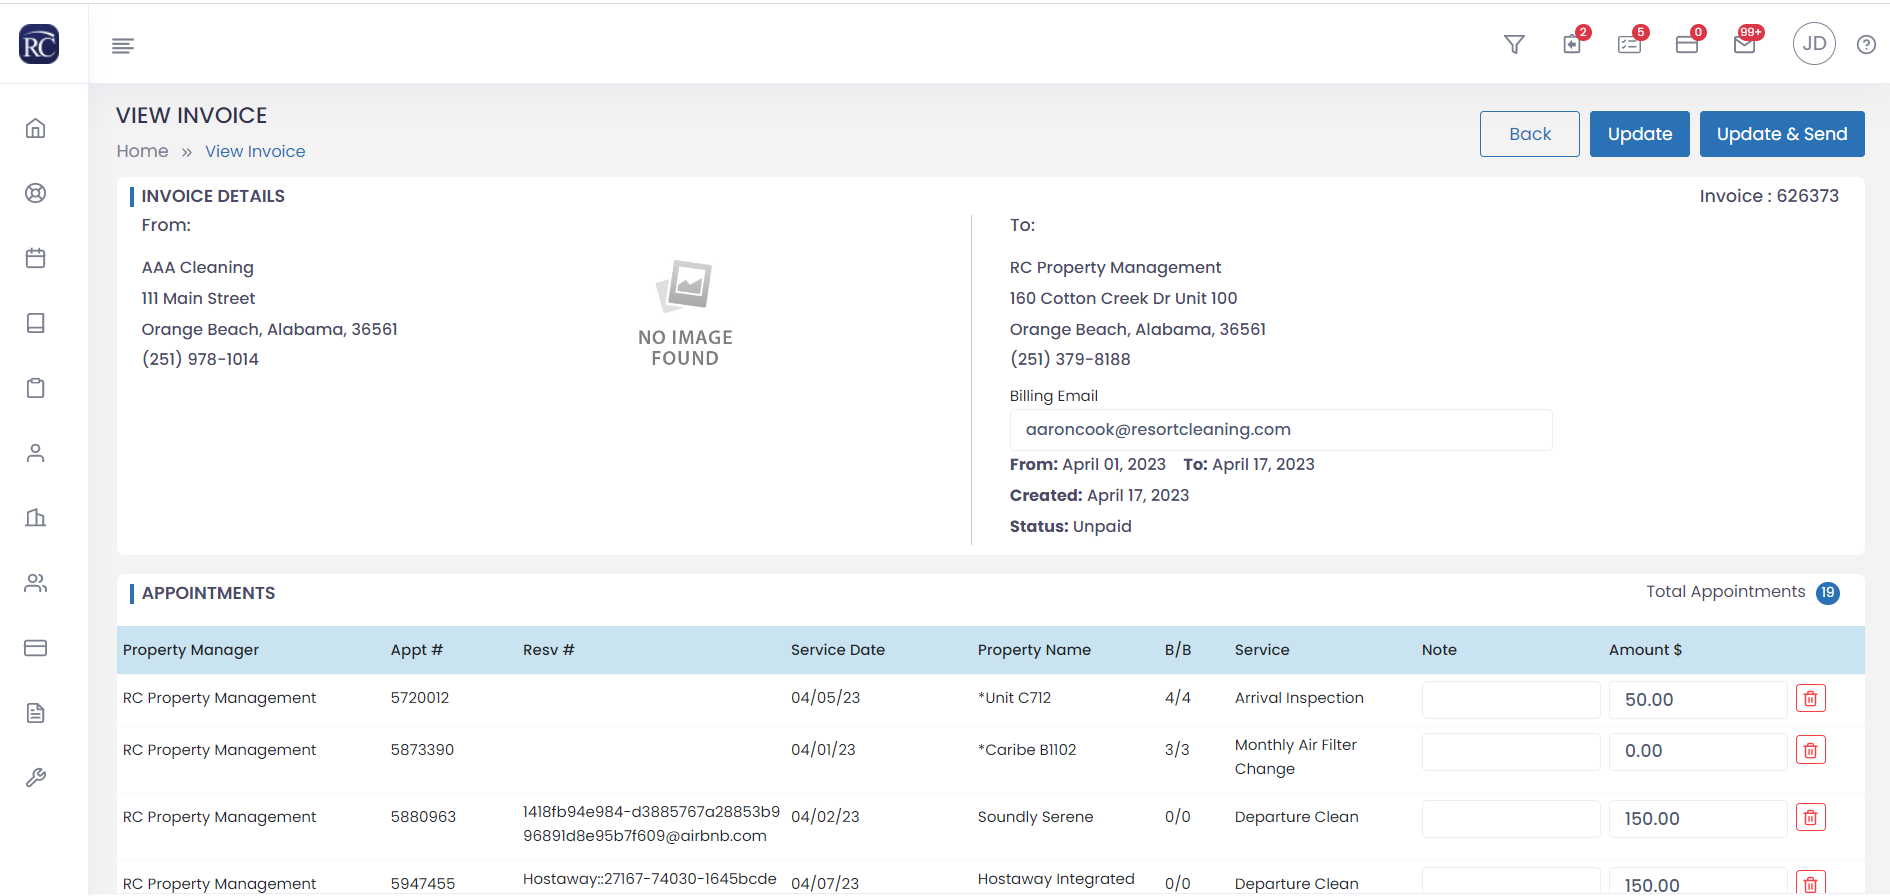Click the Property Name column header
Image resolution: width=1890 pixels, height=896 pixels.
tap(1034, 650)
